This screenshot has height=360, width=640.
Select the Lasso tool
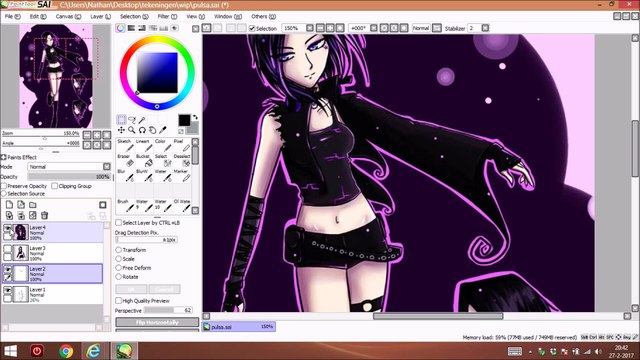point(132,120)
